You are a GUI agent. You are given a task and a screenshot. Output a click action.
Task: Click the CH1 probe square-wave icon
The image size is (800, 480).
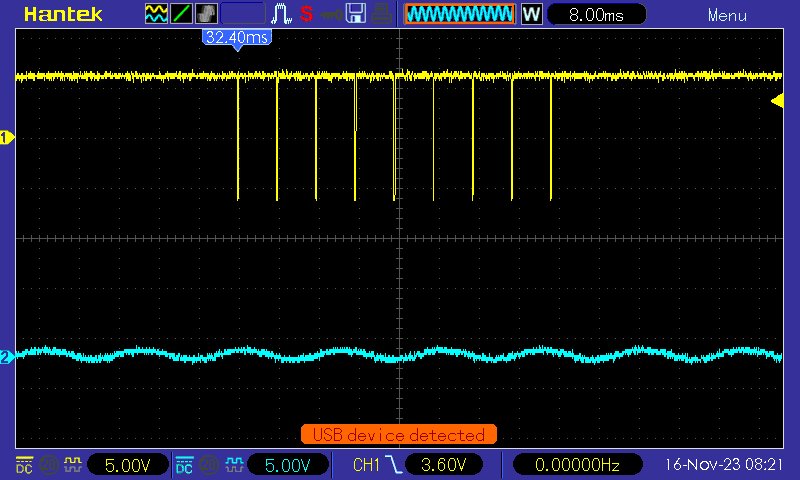pos(72,465)
